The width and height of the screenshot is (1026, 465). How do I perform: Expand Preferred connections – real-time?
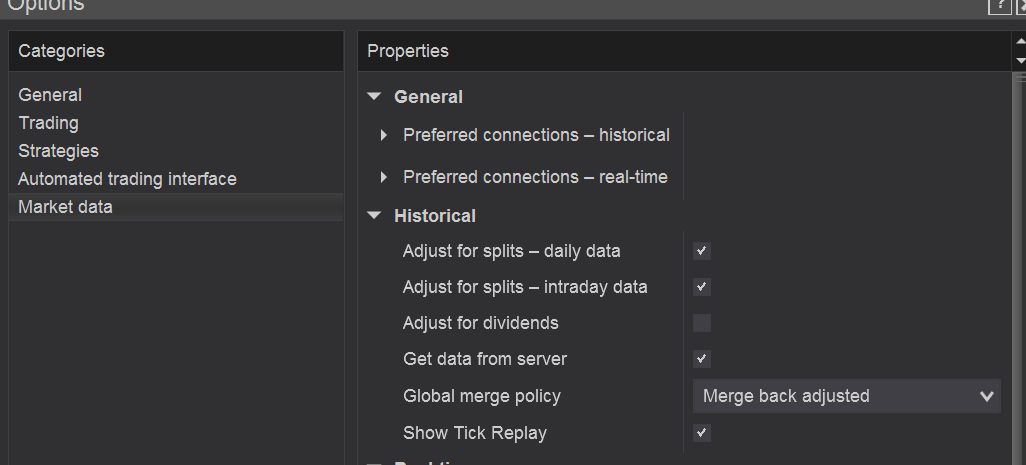tap(384, 177)
